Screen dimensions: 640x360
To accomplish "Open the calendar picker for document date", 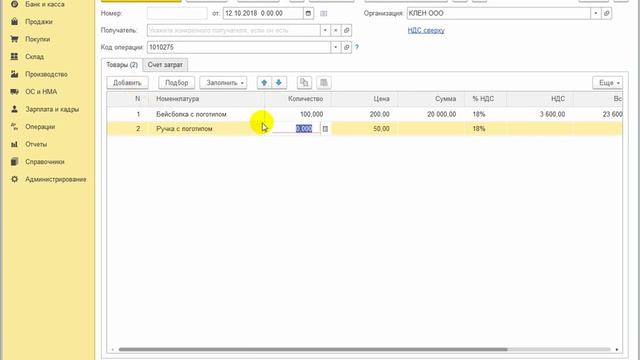I will click(x=309, y=13).
